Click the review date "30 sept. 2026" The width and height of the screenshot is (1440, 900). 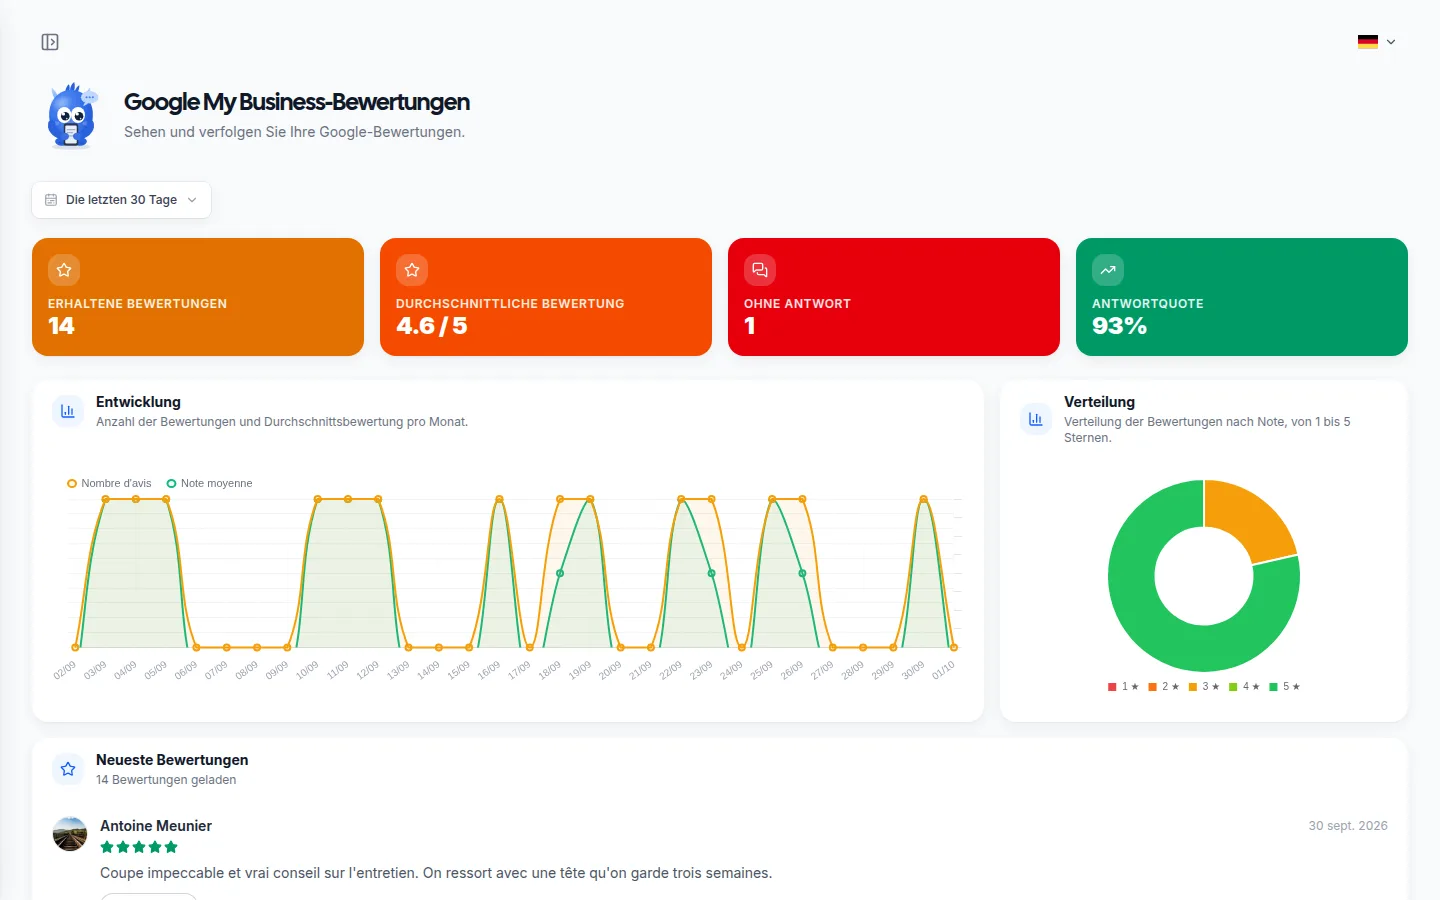click(1348, 826)
